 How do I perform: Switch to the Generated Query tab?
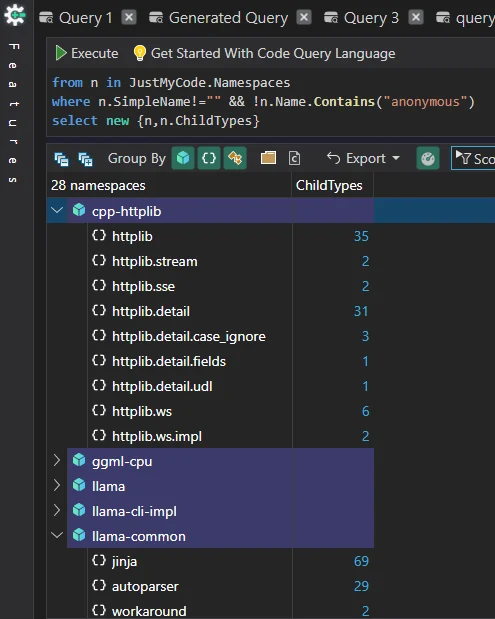[228, 18]
